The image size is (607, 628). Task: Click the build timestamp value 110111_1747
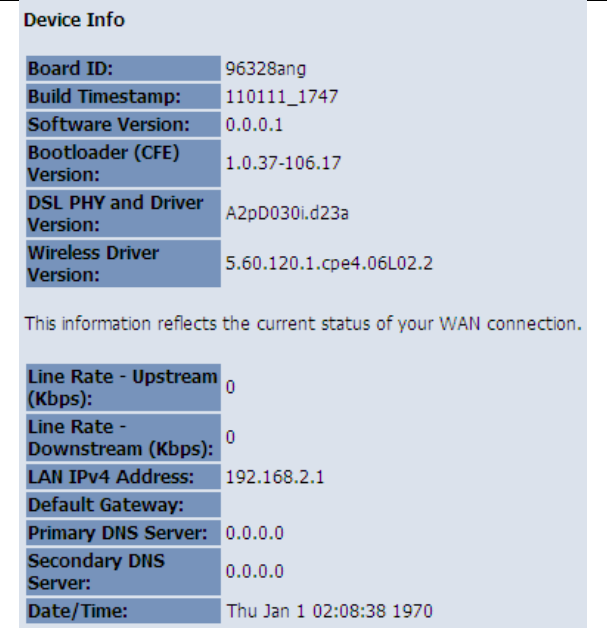[x=268, y=97]
